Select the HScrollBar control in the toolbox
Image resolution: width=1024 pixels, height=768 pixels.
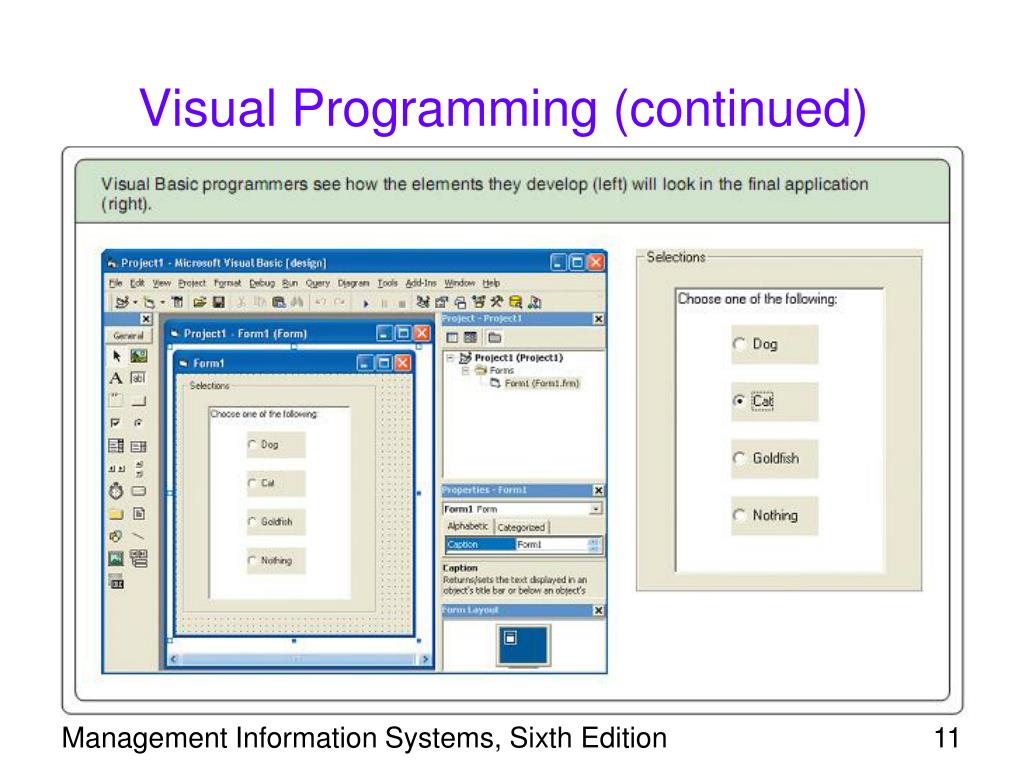click(x=116, y=468)
